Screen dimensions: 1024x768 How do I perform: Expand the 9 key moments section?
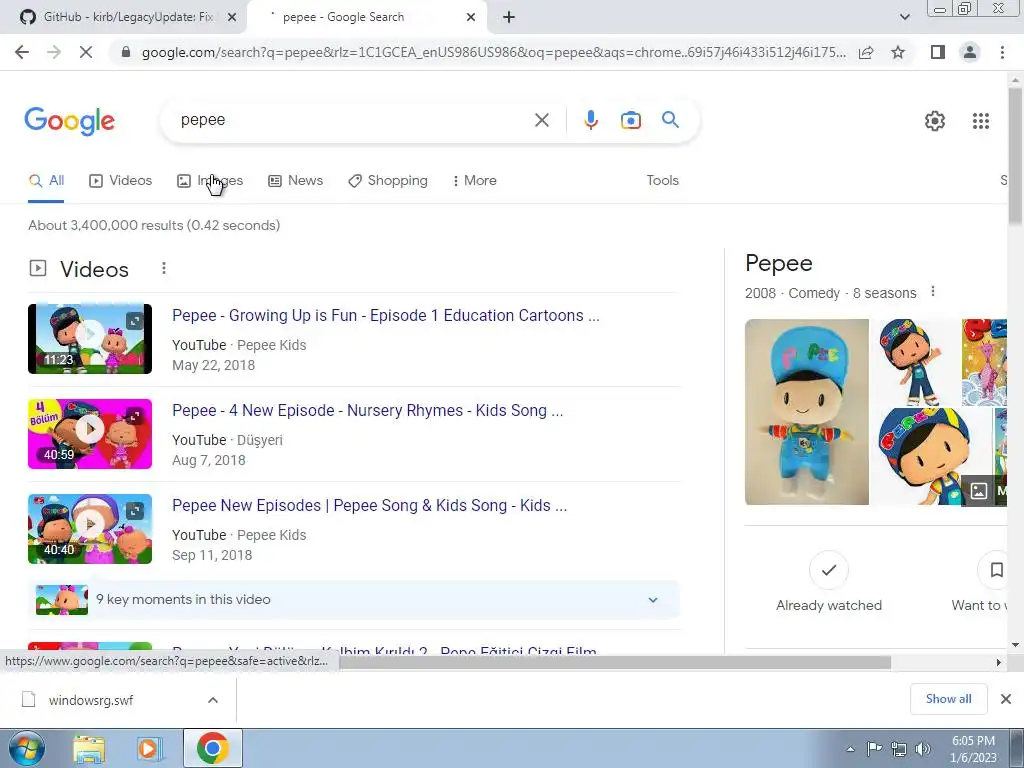[x=354, y=600]
